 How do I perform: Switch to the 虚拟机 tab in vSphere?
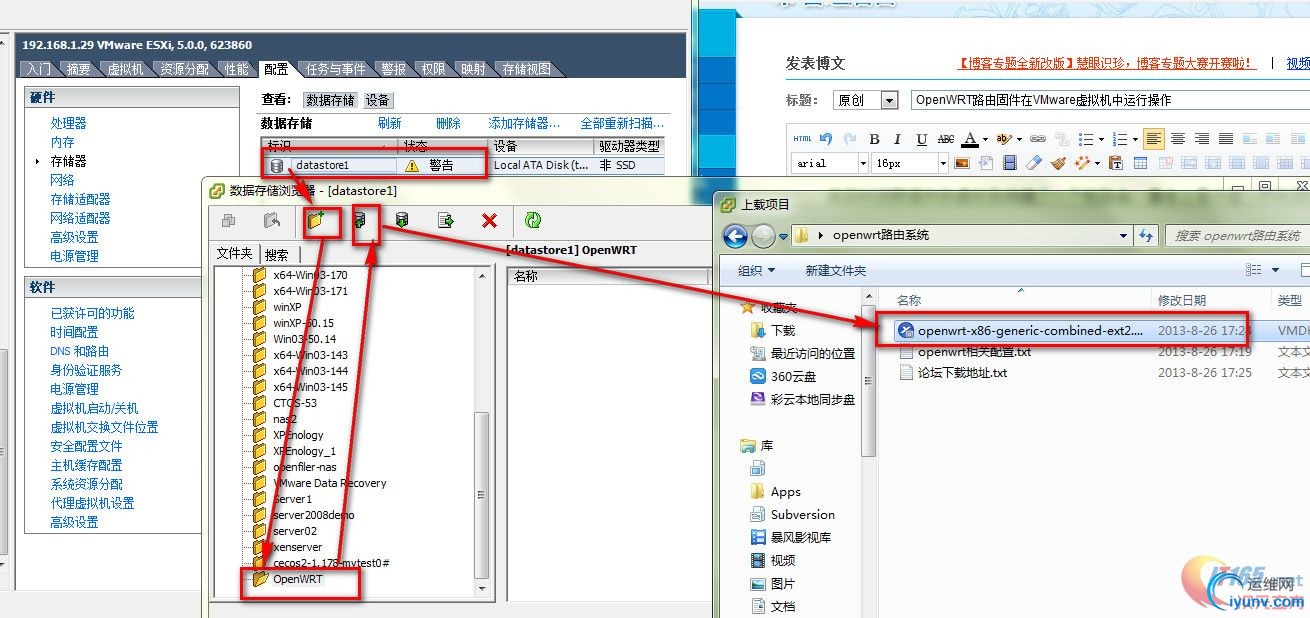(x=126, y=69)
